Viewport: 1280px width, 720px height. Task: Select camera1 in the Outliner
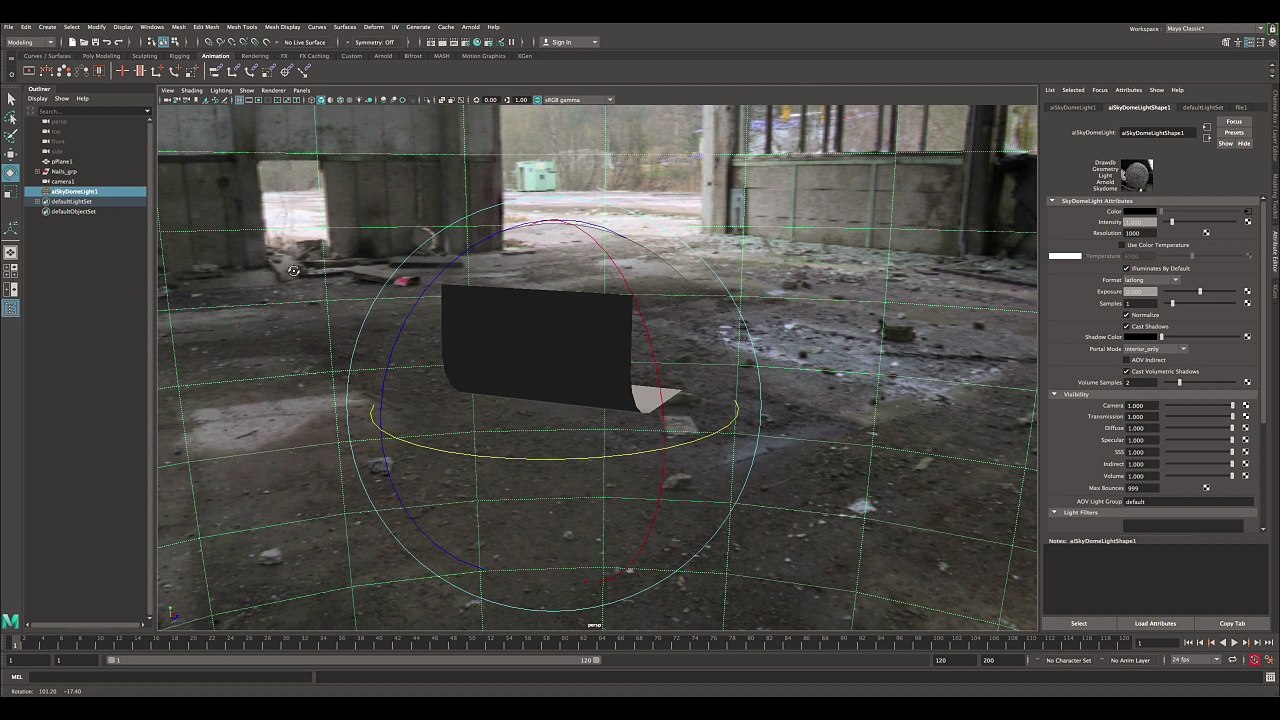(62, 181)
